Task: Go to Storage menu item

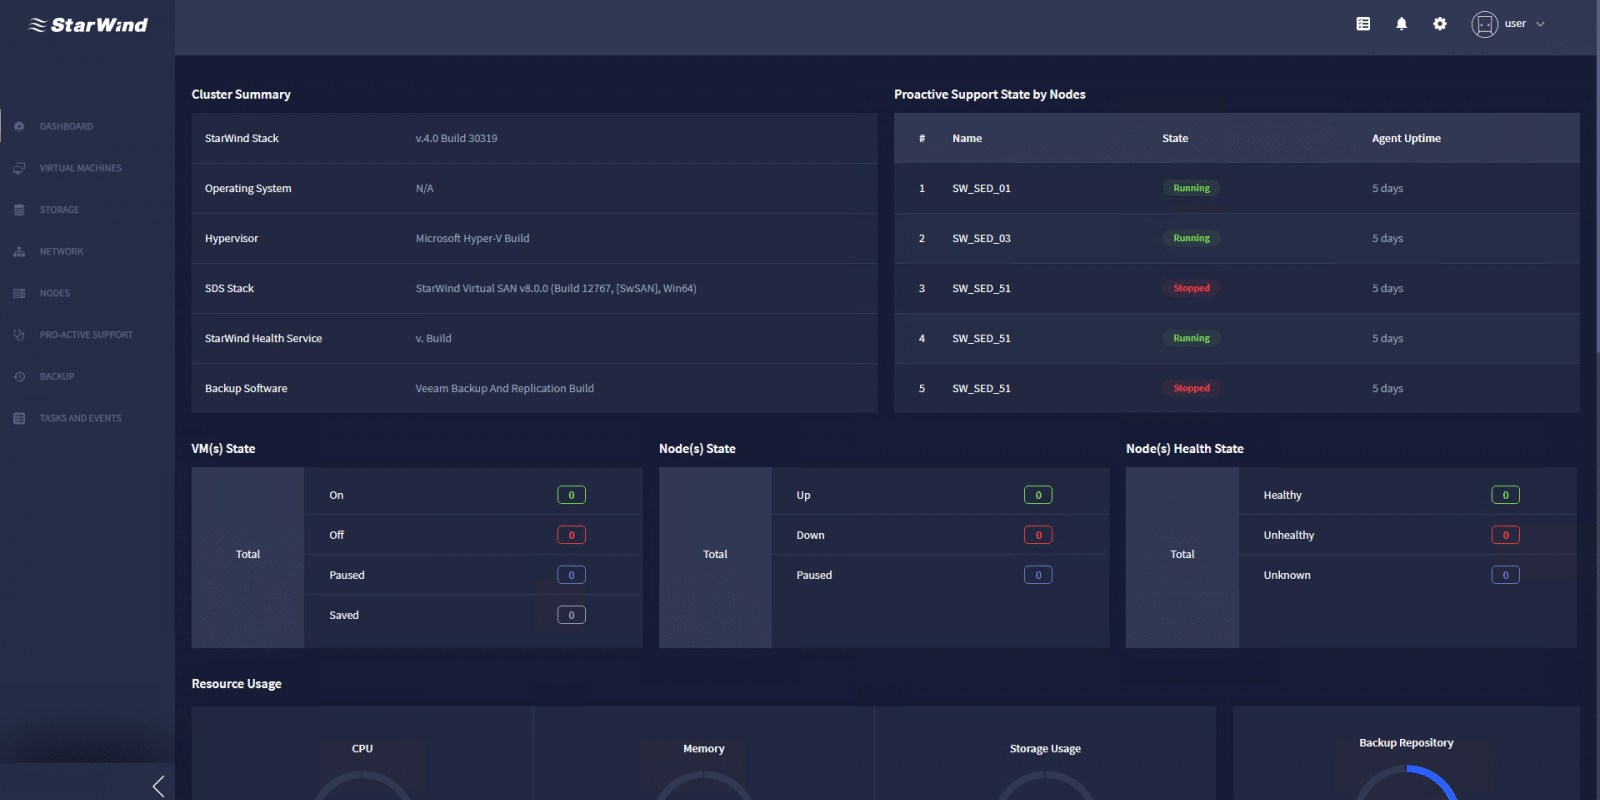Action: tap(59, 210)
